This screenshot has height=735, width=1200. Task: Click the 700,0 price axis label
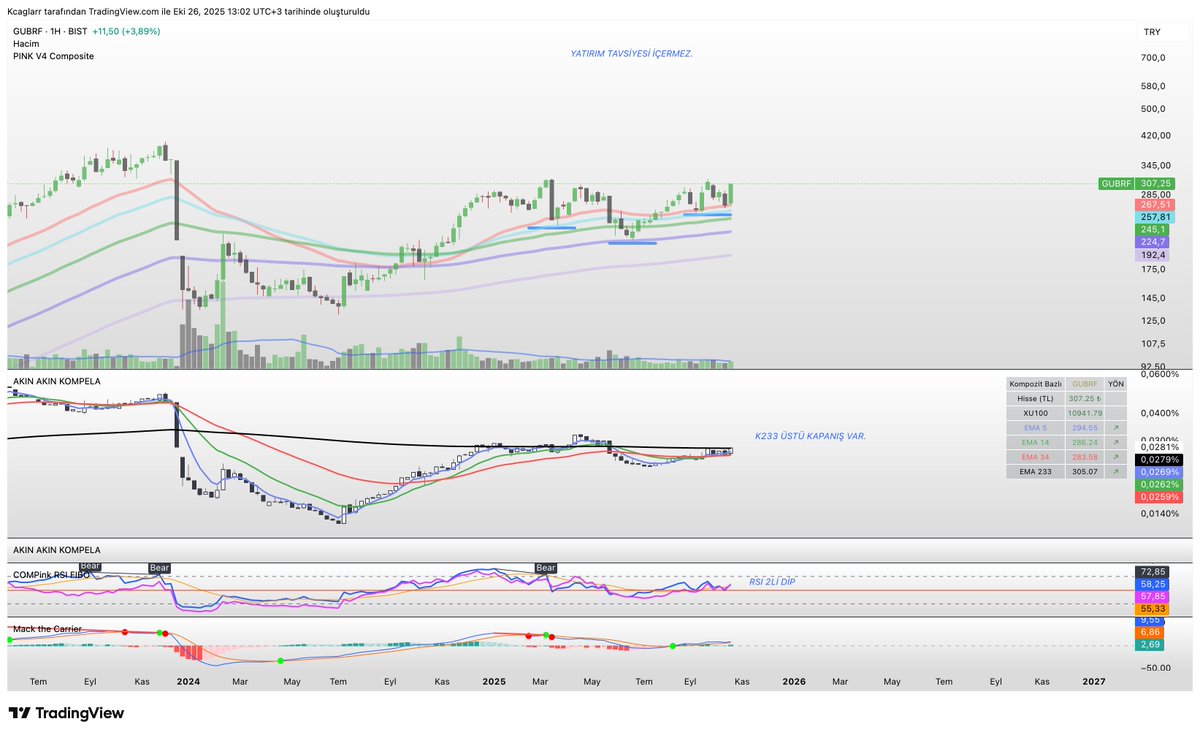[1153, 59]
